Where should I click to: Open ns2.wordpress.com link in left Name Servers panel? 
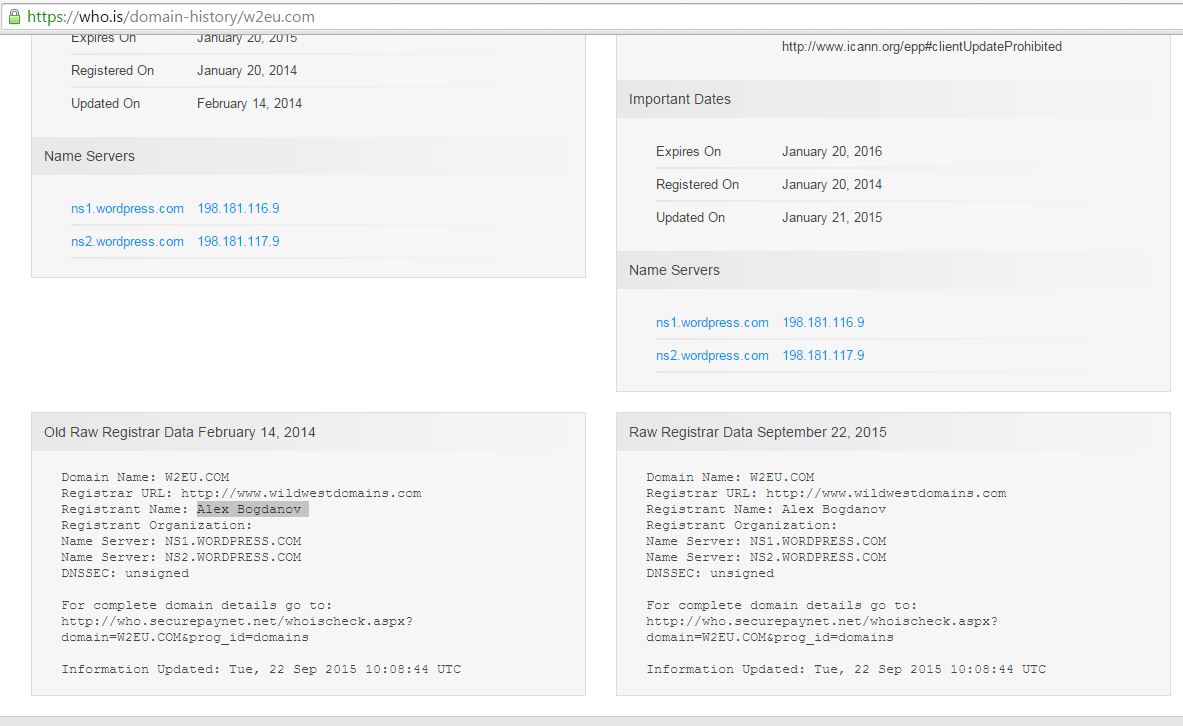pyautogui.click(x=127, y=241)
